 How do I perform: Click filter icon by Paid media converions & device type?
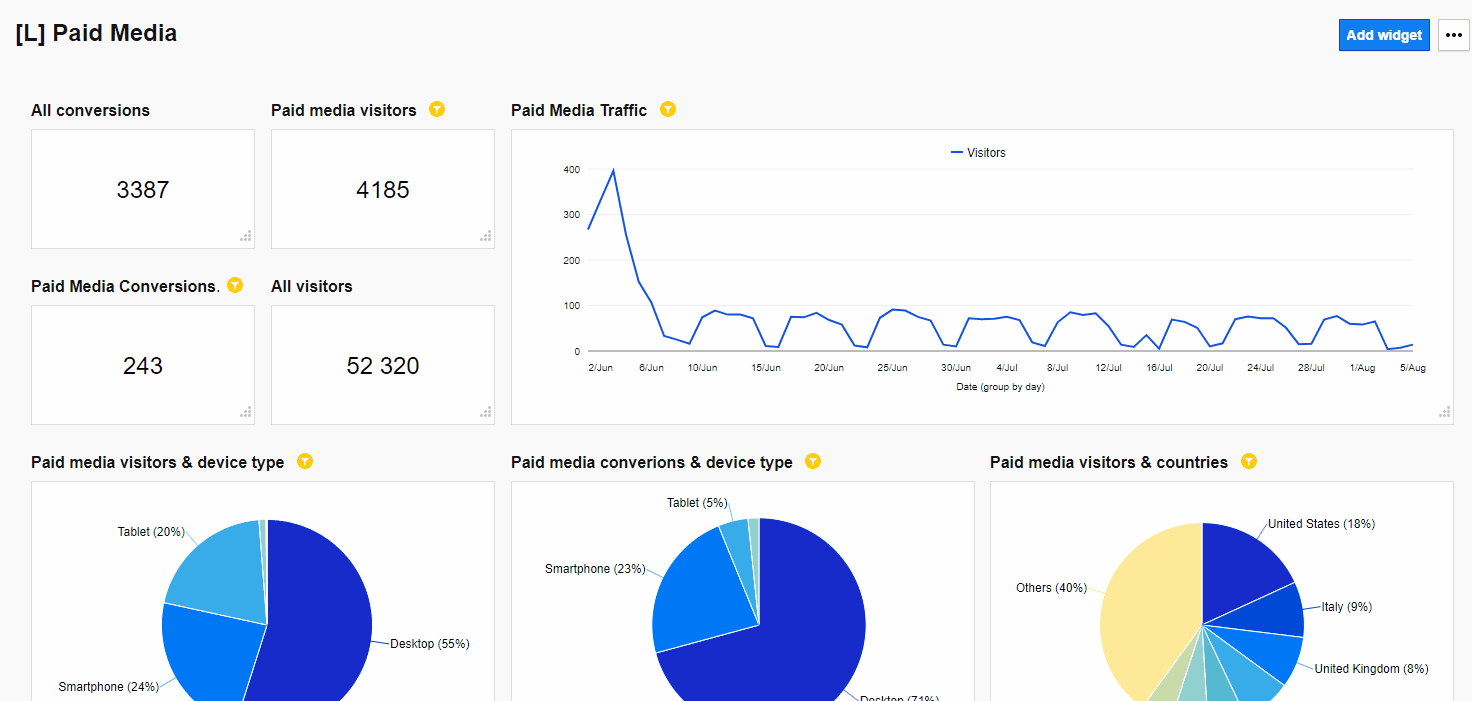click(x=813, y=461)
